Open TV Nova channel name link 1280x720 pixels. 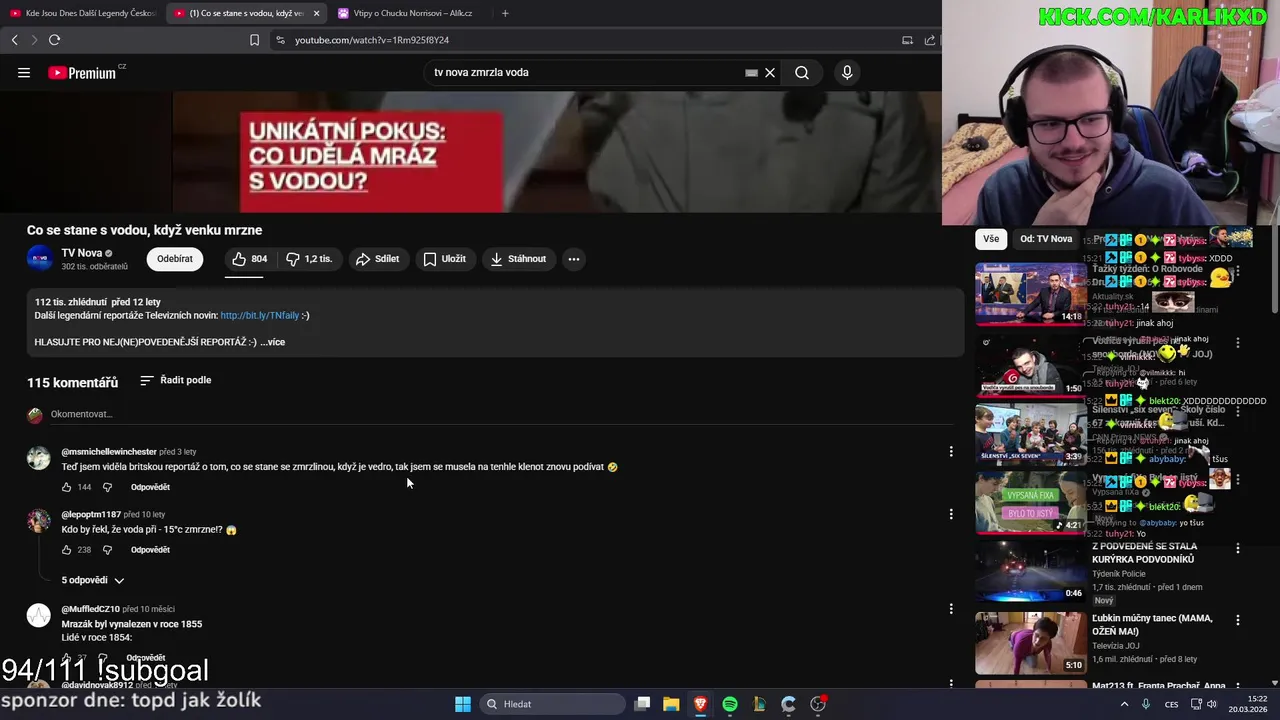click(82, 253)
